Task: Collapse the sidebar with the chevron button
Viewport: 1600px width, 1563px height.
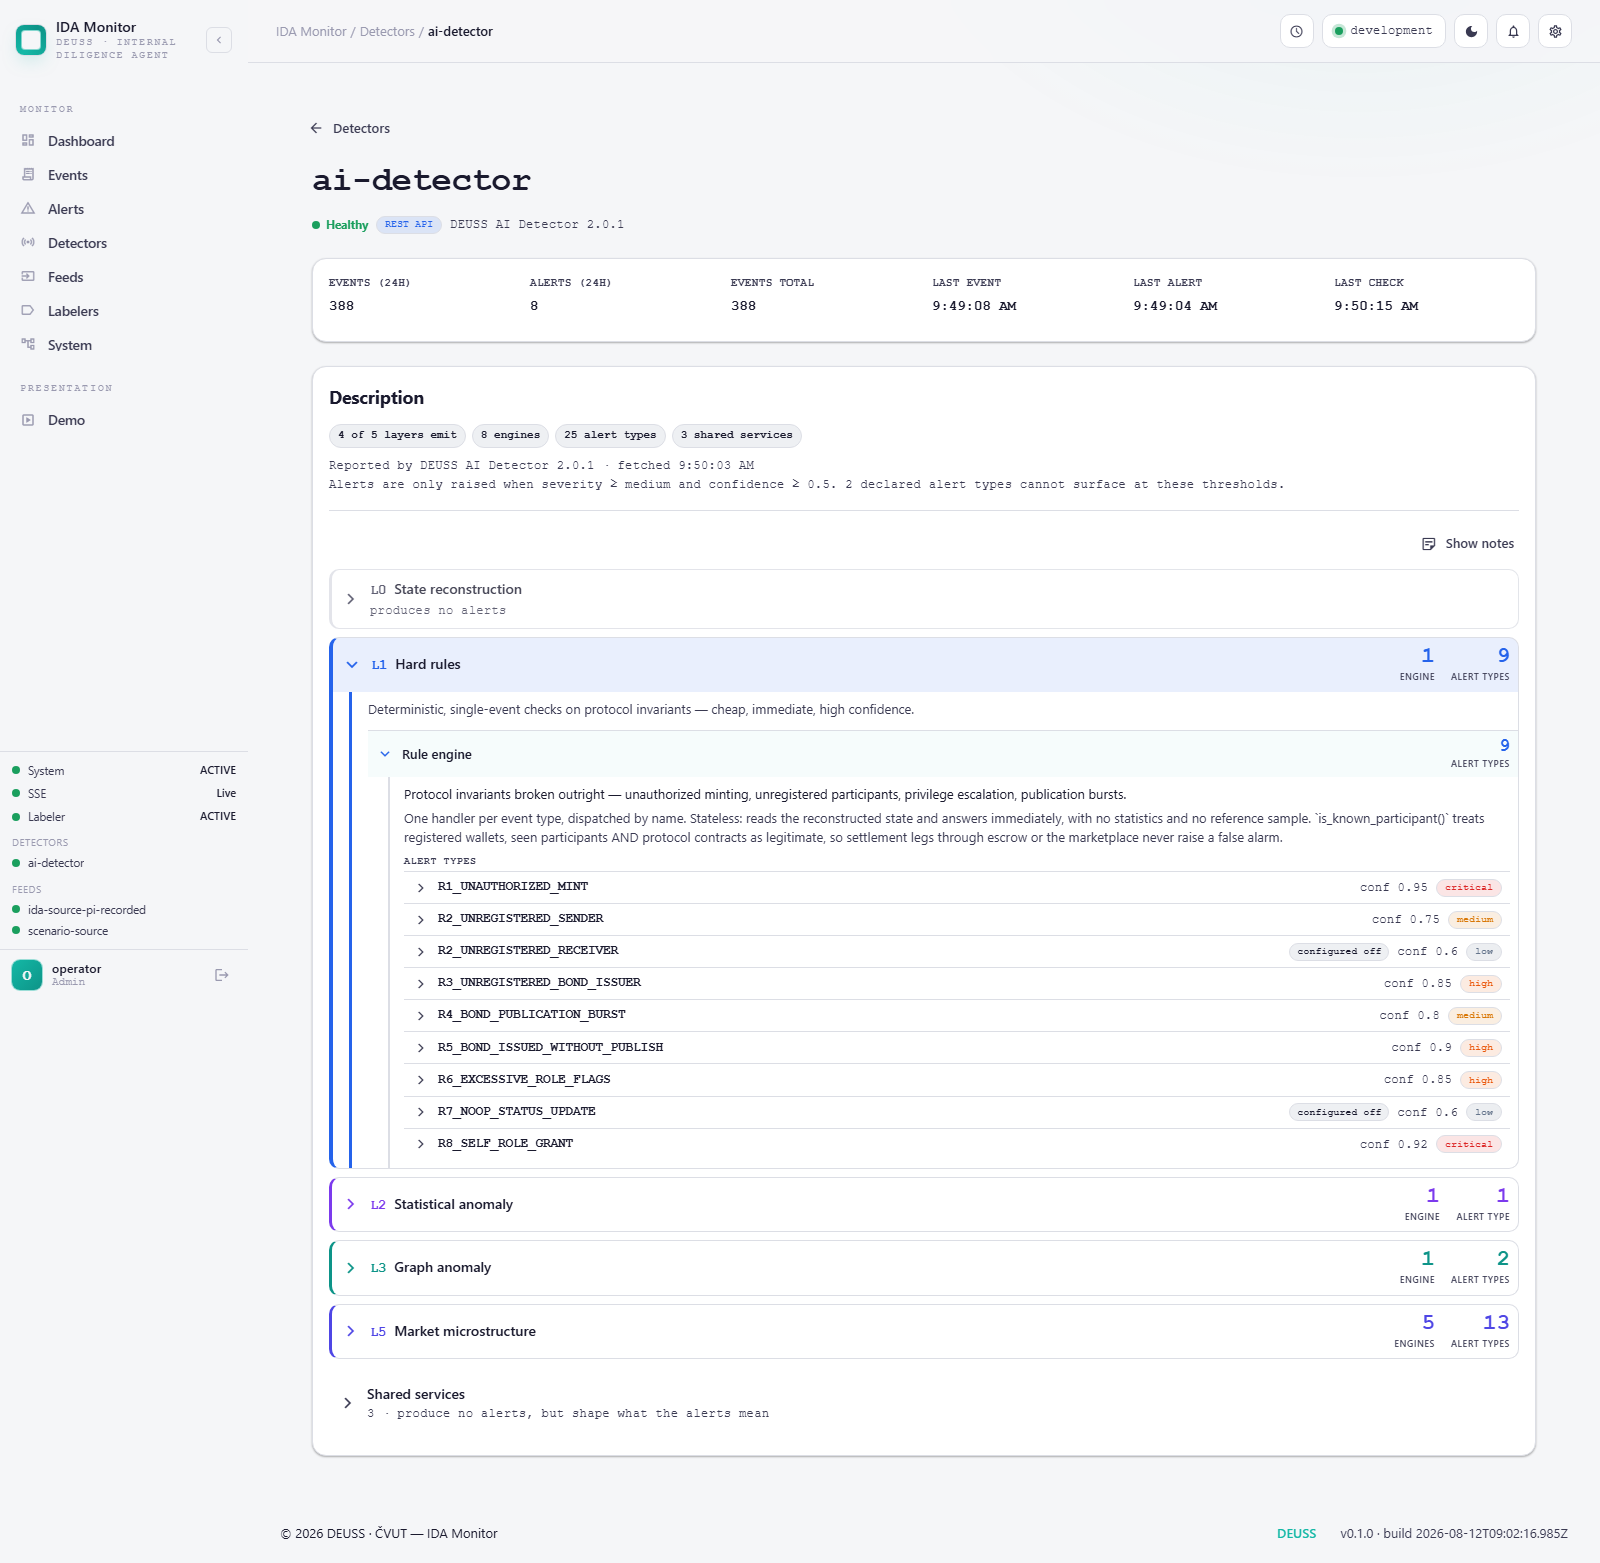Action: pos(219,40)
